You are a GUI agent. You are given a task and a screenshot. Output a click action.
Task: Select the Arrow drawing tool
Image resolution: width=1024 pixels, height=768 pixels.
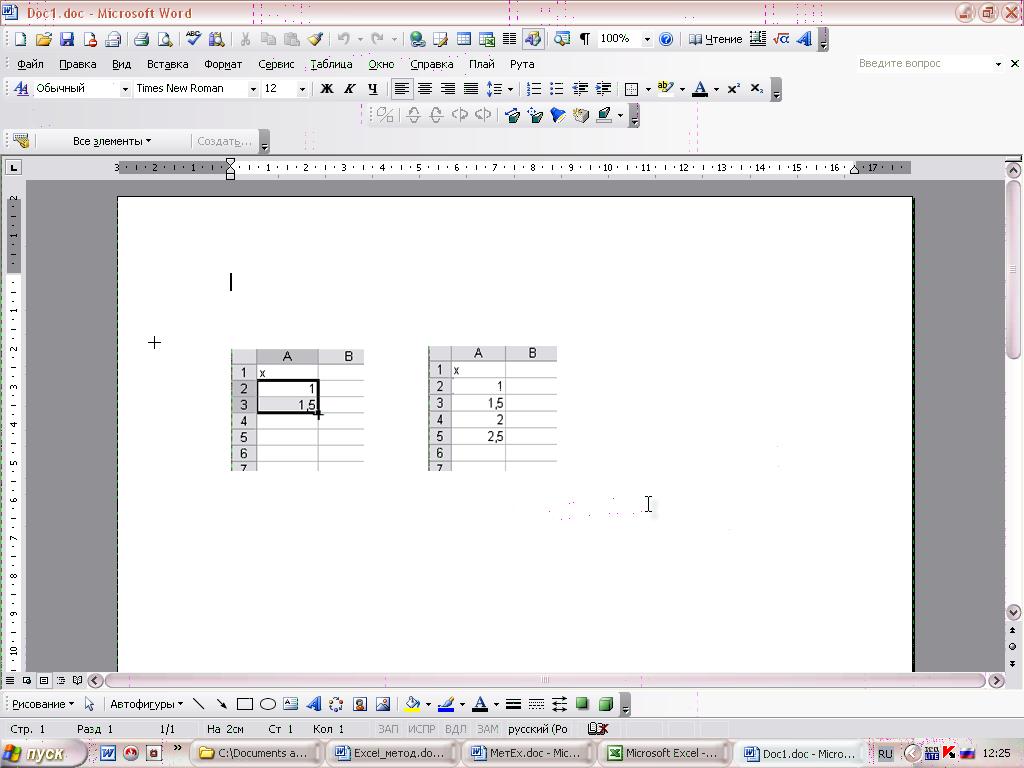coord(222,704)
